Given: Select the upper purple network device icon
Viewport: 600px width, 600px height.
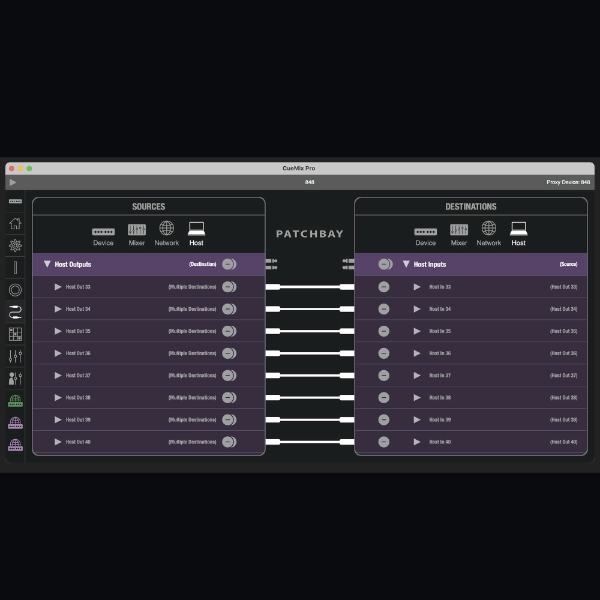Looking at the screenshot, I should (x=15, y=423).
